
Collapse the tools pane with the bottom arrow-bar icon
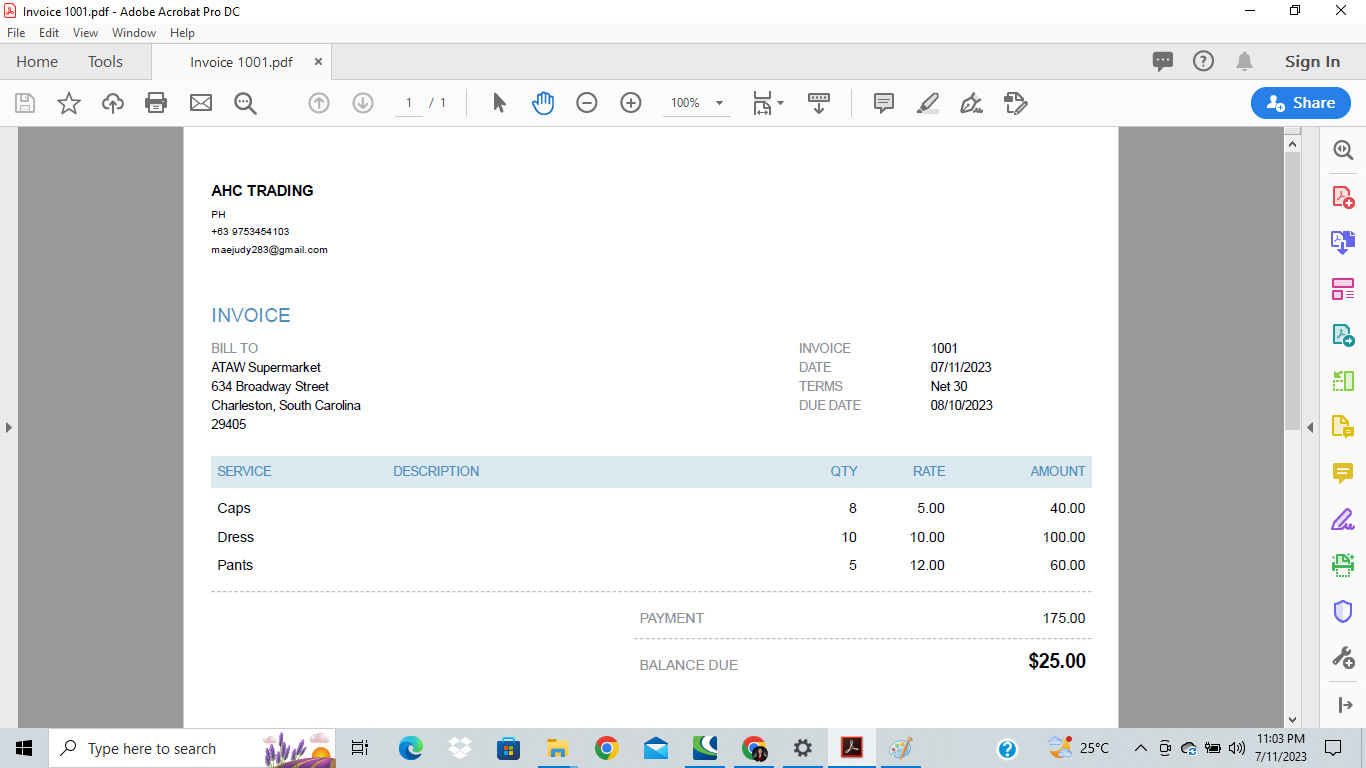click(1344, 705)
